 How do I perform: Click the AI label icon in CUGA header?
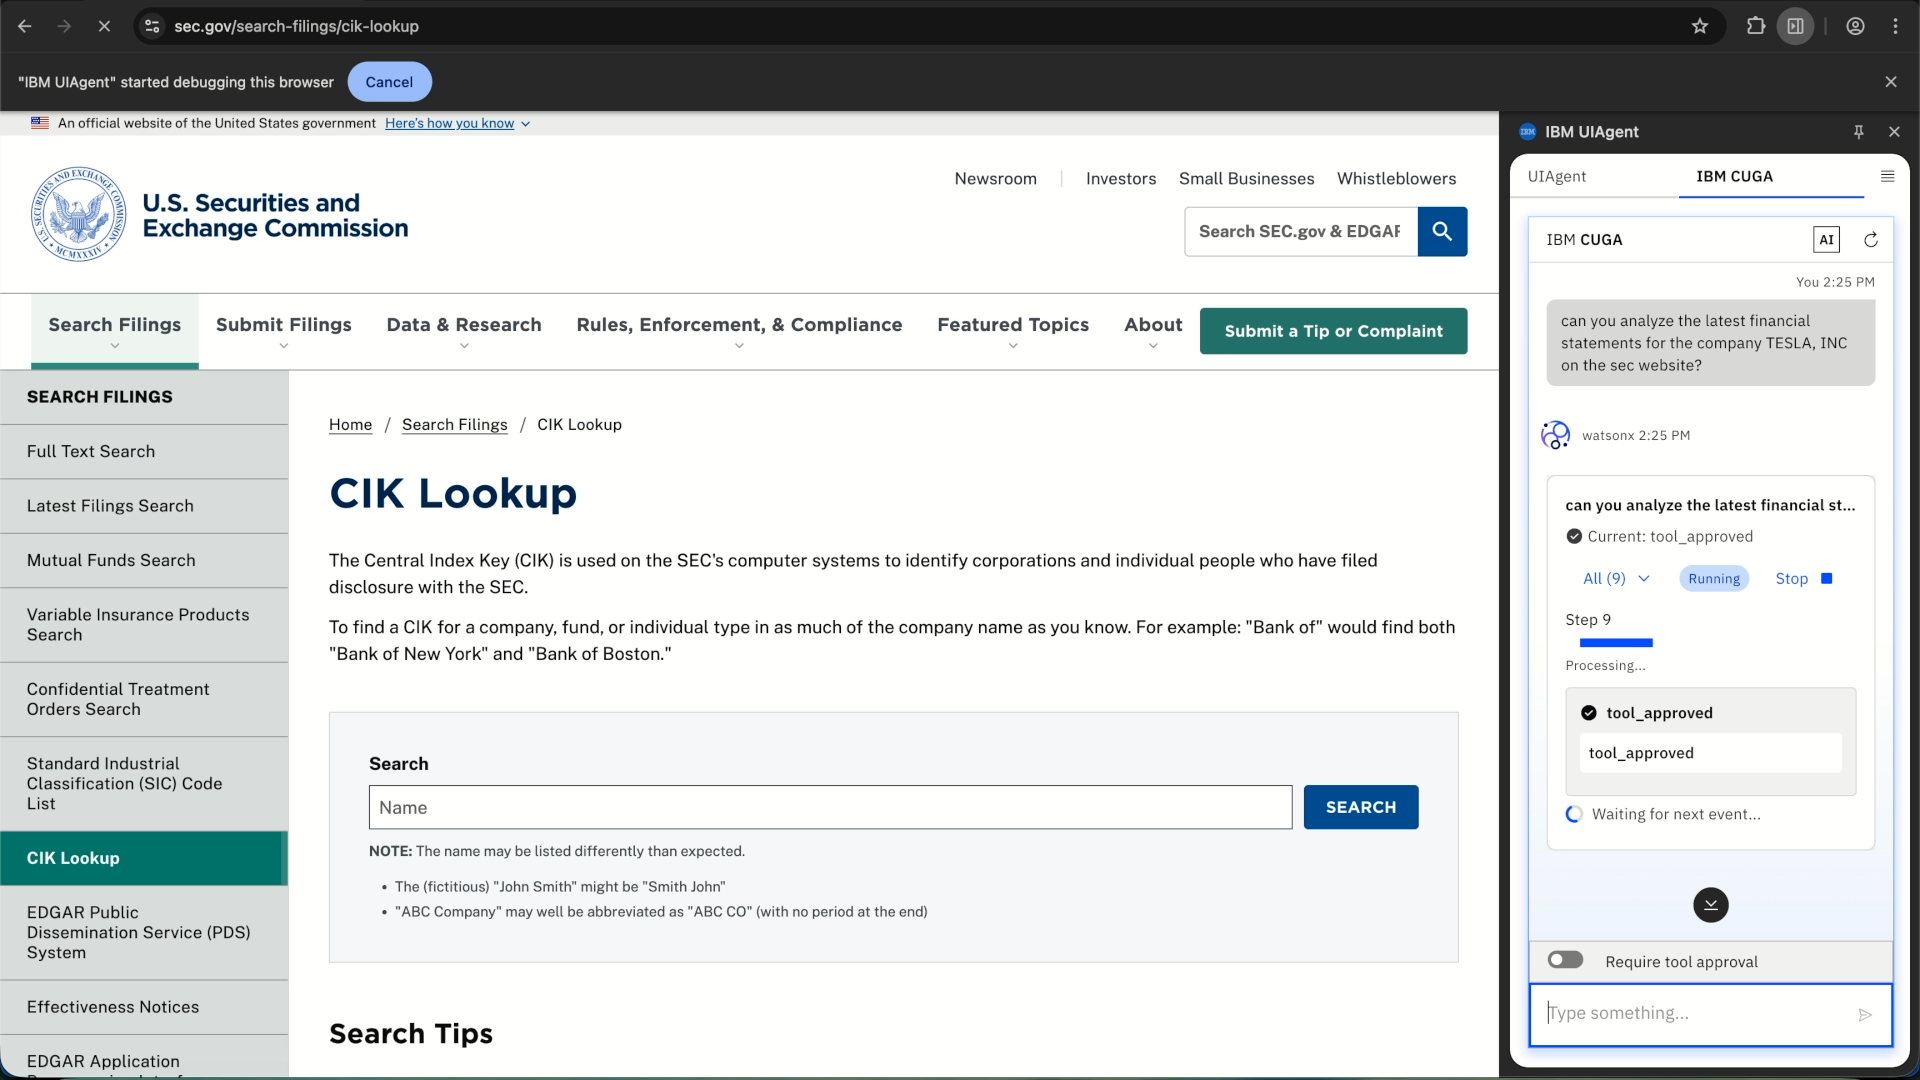[1826, 240]
